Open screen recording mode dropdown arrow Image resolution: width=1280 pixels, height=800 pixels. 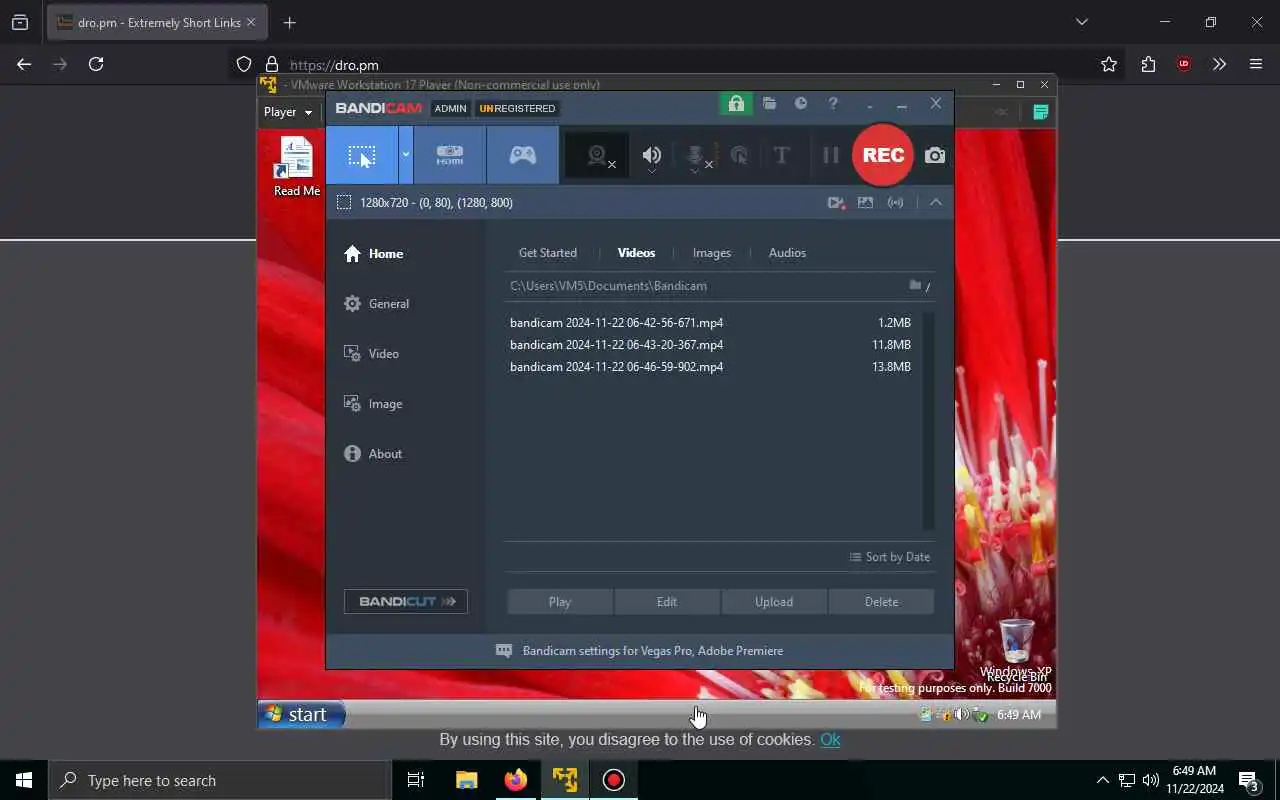coord(406,155)
